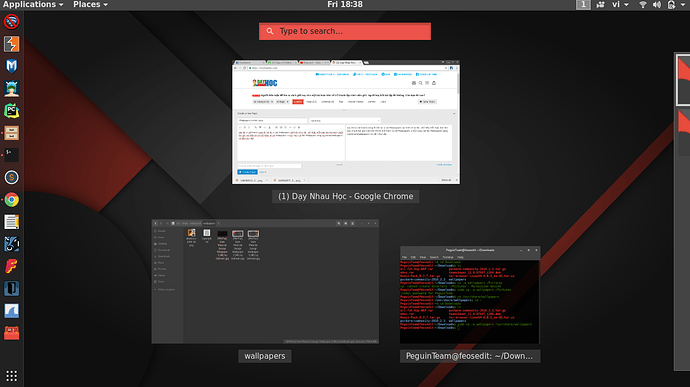
Task: Open the Applications menu
Action: click(33, 4)
